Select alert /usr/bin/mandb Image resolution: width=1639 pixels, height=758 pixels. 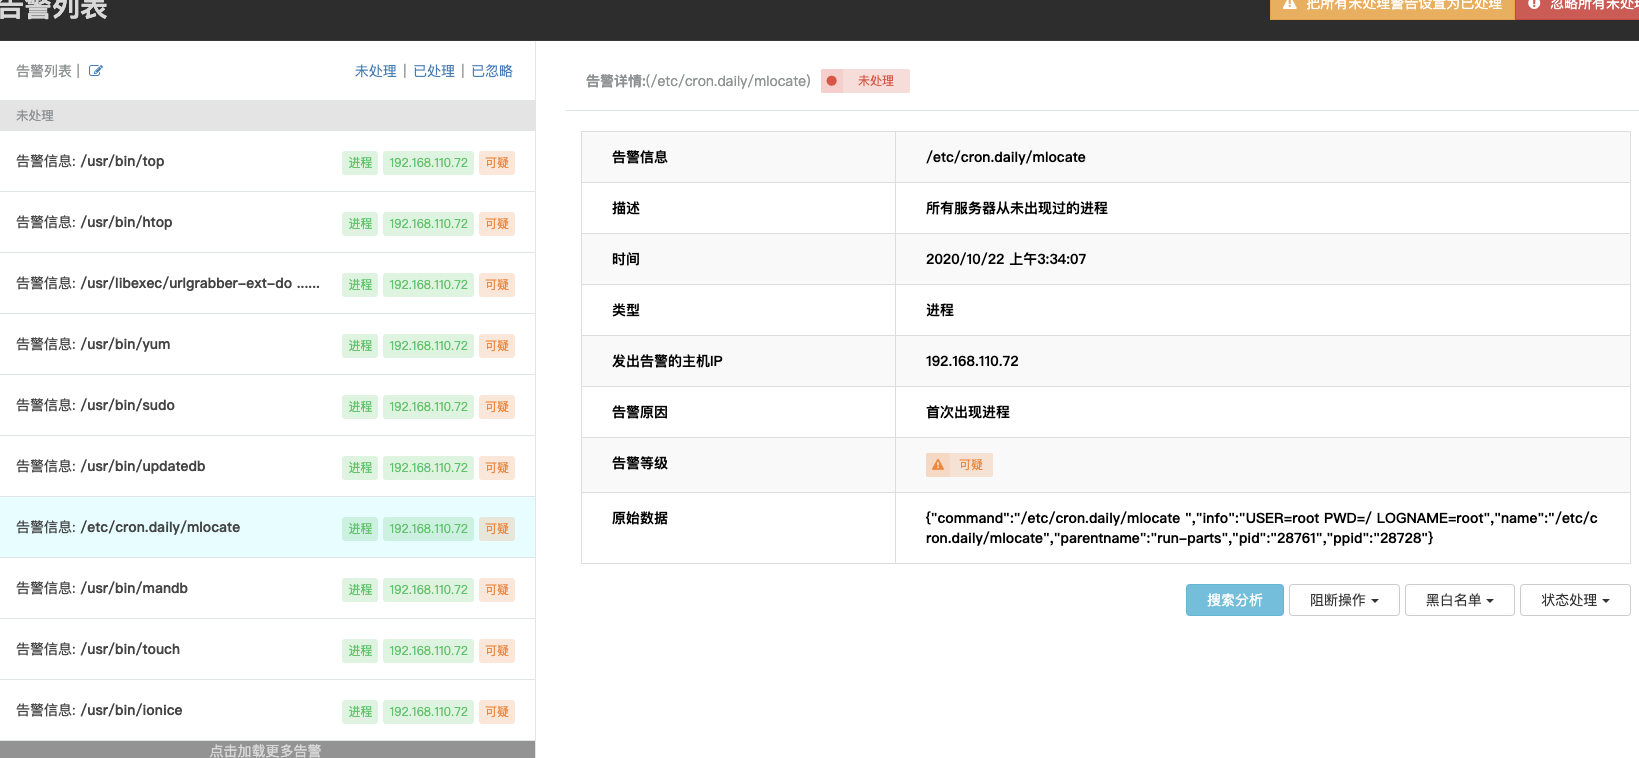click(267, 588)
